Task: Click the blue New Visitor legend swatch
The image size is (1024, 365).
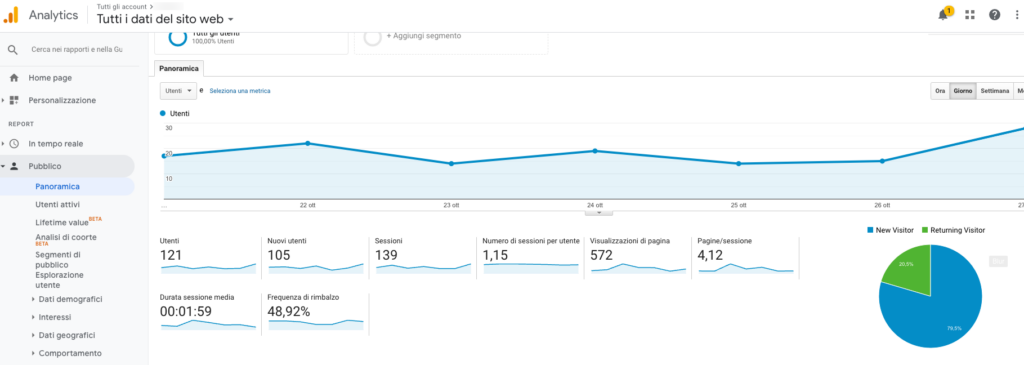Action: click(870, 230)
